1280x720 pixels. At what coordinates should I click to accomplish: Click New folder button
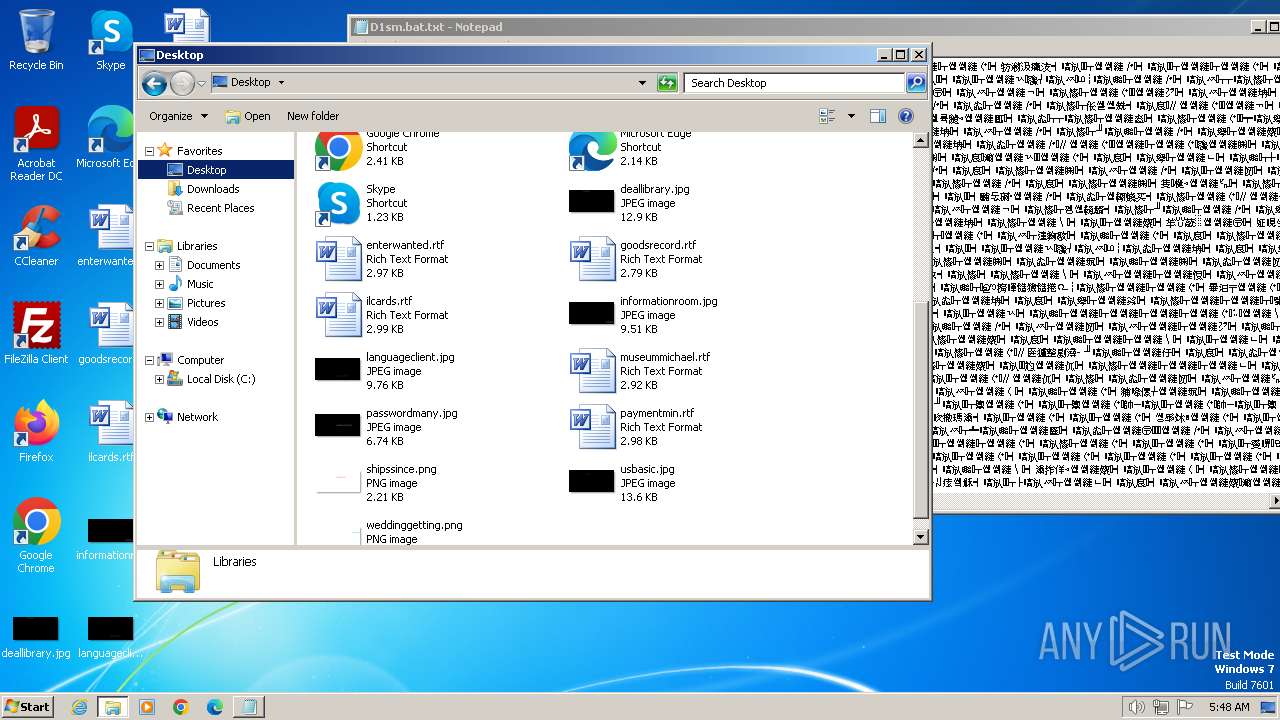[313, 116]
